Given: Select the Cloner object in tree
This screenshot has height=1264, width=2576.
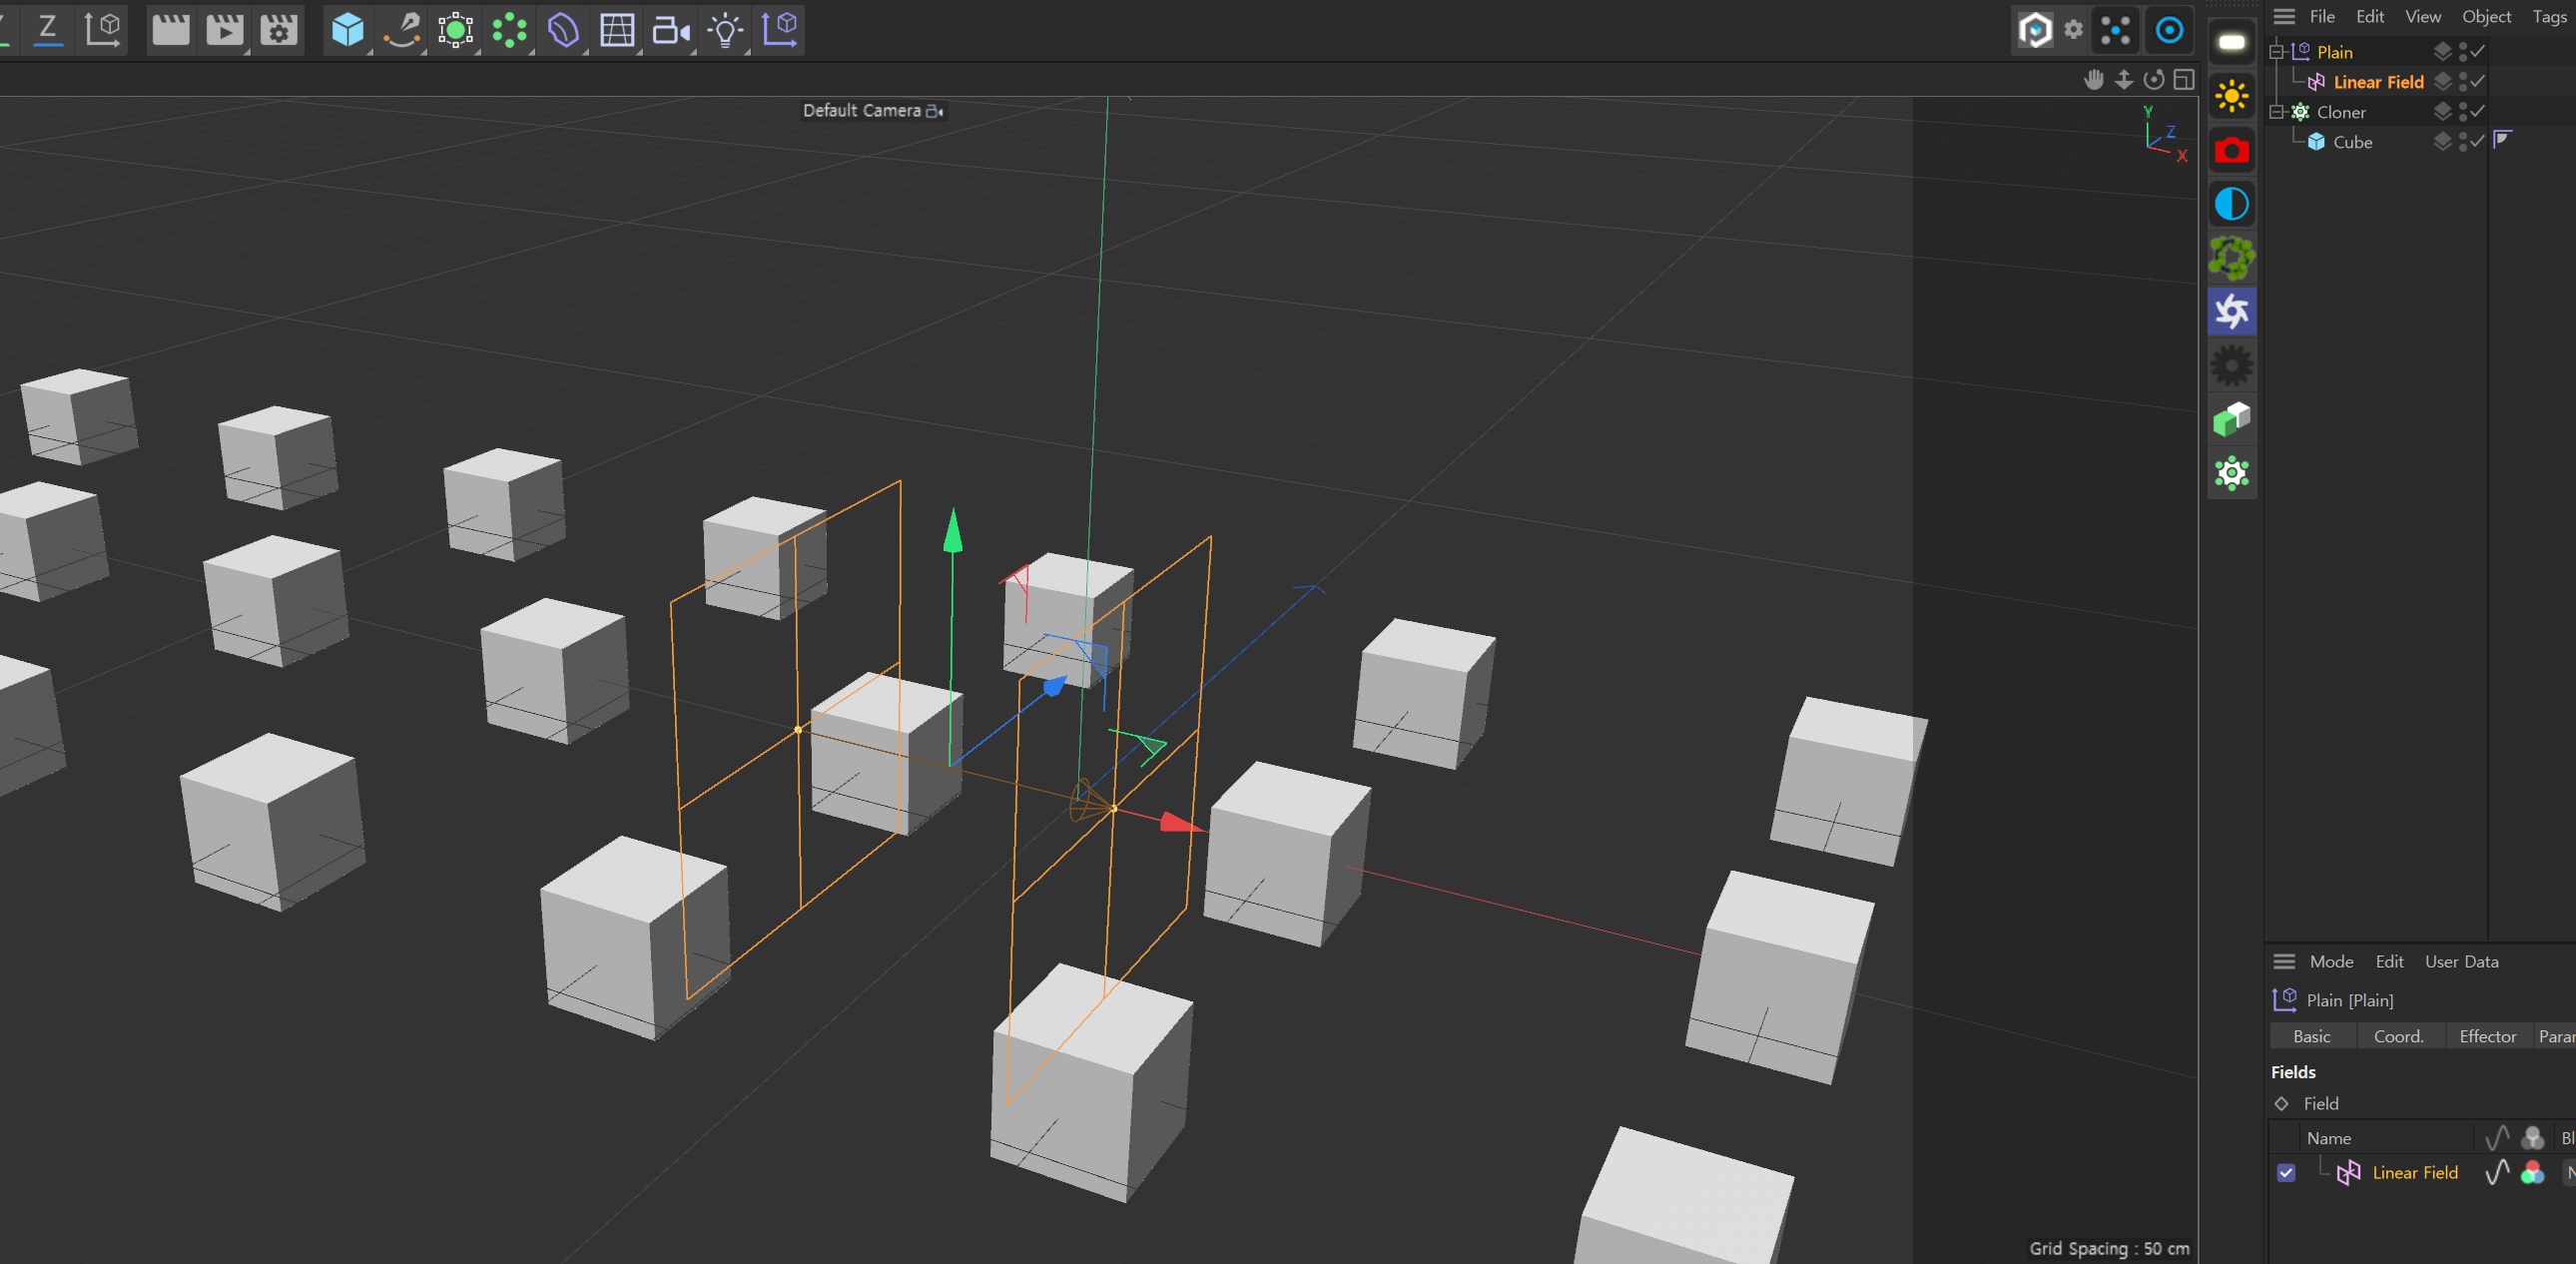Looking at the screenshot, I should 2340,112.
